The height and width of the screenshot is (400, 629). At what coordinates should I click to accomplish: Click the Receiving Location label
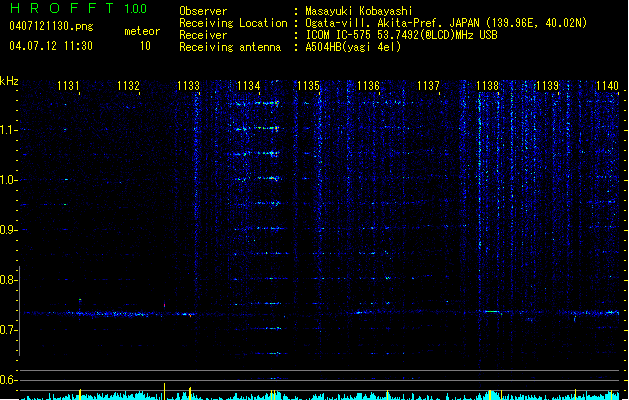233,23
